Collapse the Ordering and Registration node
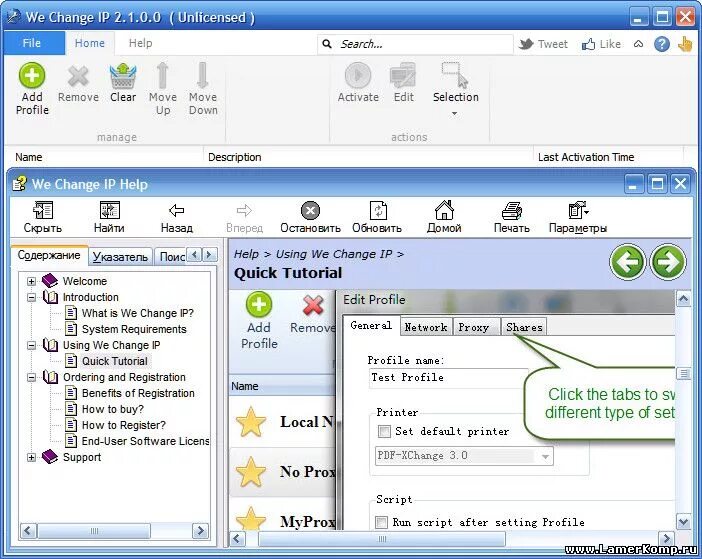 point(31,377)
